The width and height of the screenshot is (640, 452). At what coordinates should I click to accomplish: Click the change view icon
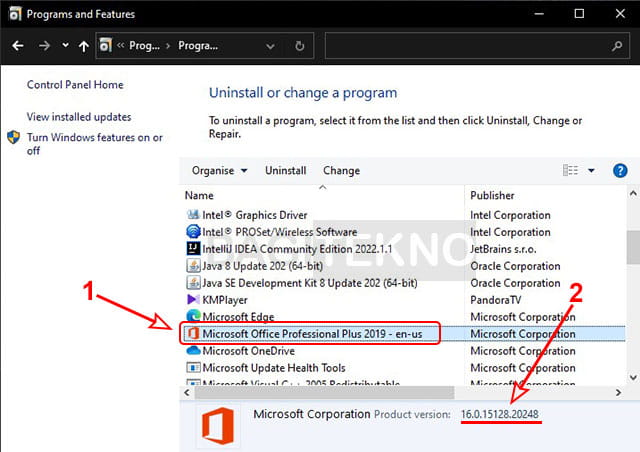pos(570,170)
